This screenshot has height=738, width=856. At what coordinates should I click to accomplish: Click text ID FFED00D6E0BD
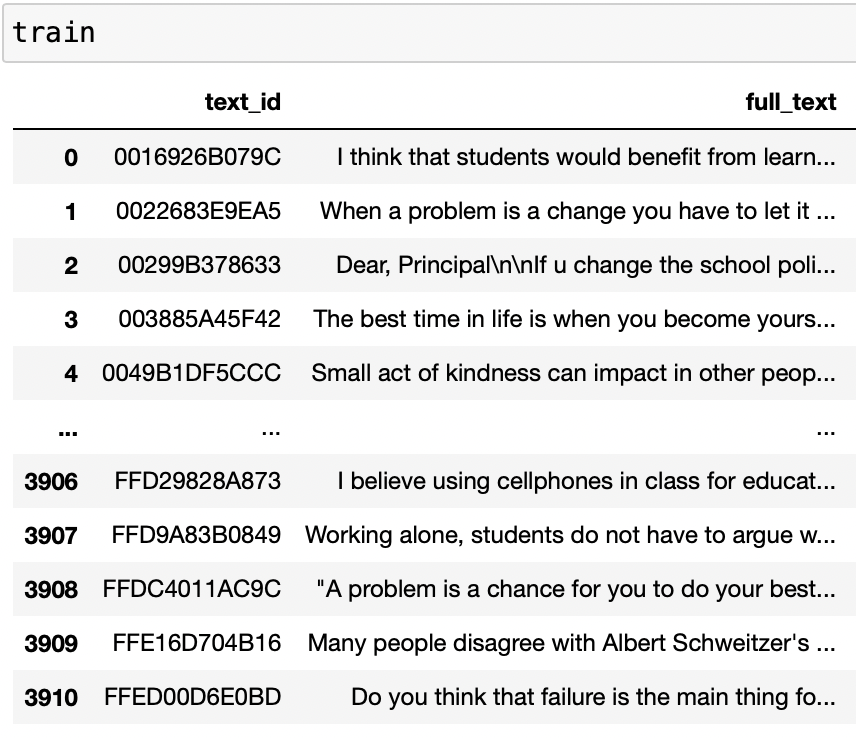click(193, 697)
